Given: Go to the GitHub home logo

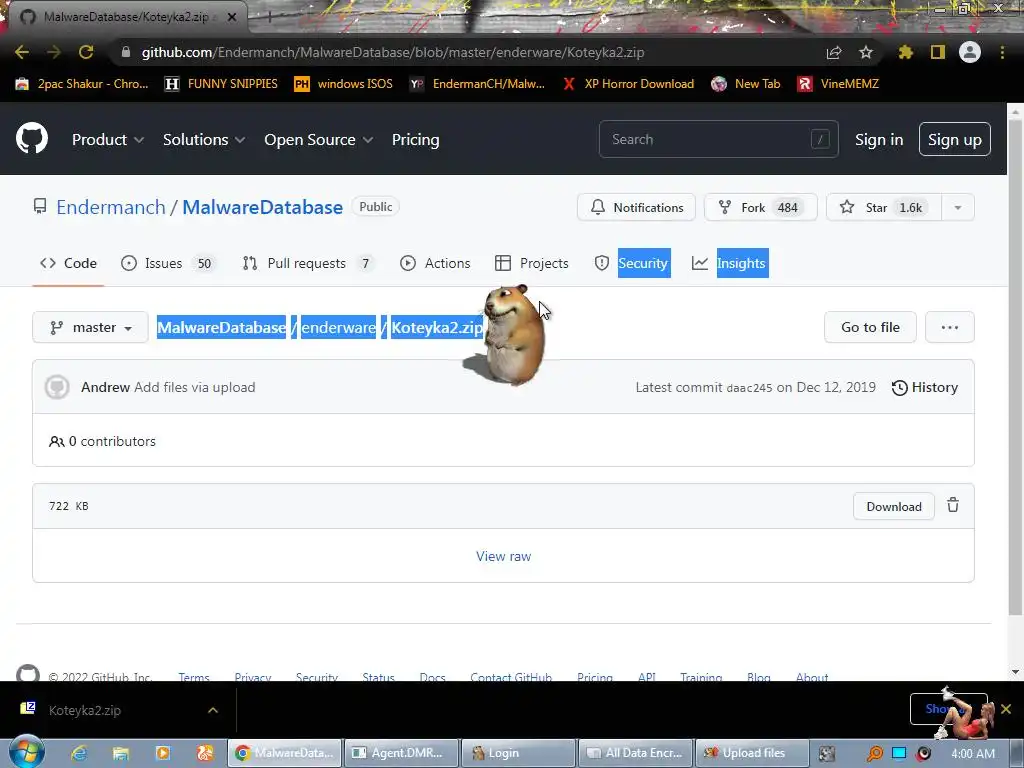Looking at the screenshot, I should pos(32,138).
